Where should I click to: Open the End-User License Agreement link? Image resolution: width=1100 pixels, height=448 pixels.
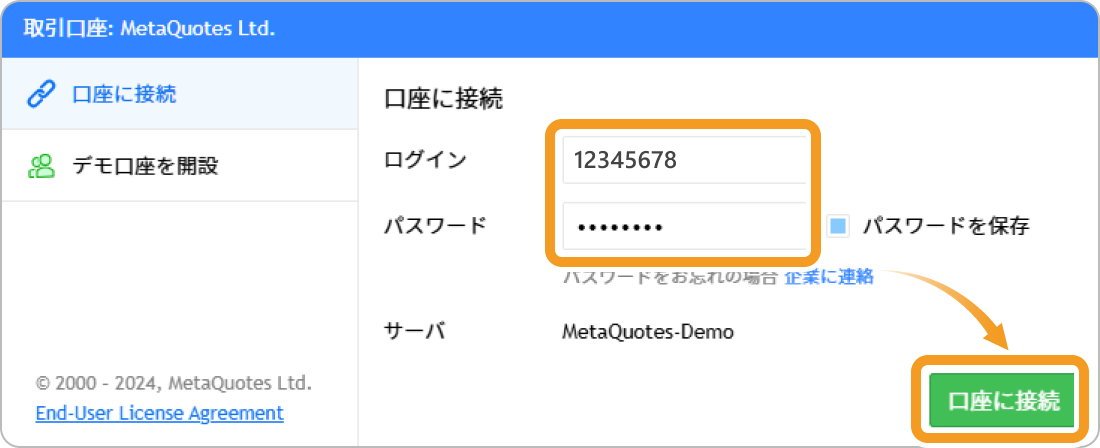click(x=160, y=413)
